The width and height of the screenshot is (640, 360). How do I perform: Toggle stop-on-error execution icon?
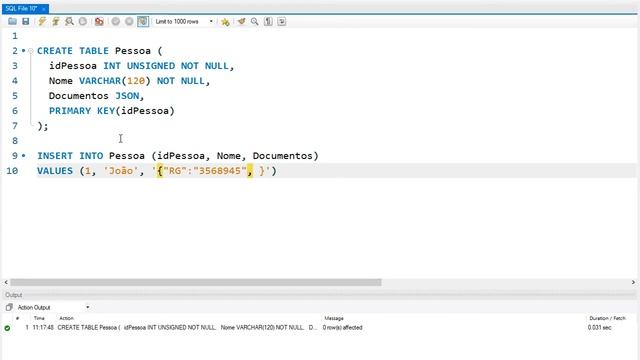(99, 21)
